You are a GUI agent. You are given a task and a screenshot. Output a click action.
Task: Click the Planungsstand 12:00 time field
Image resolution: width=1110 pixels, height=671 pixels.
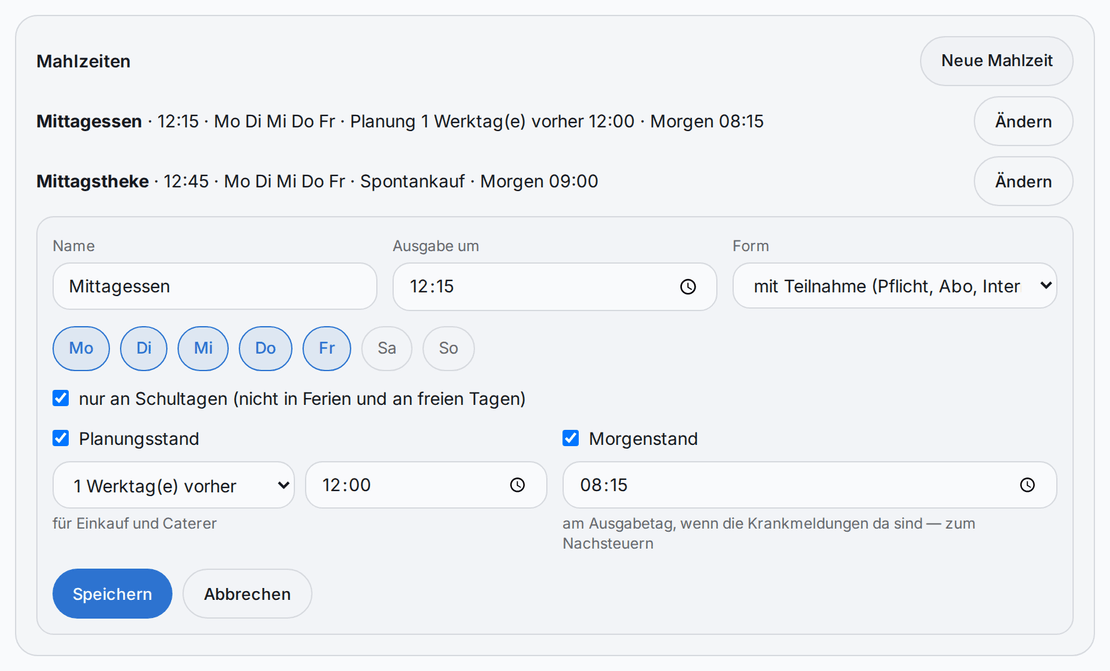coord(426,485)
